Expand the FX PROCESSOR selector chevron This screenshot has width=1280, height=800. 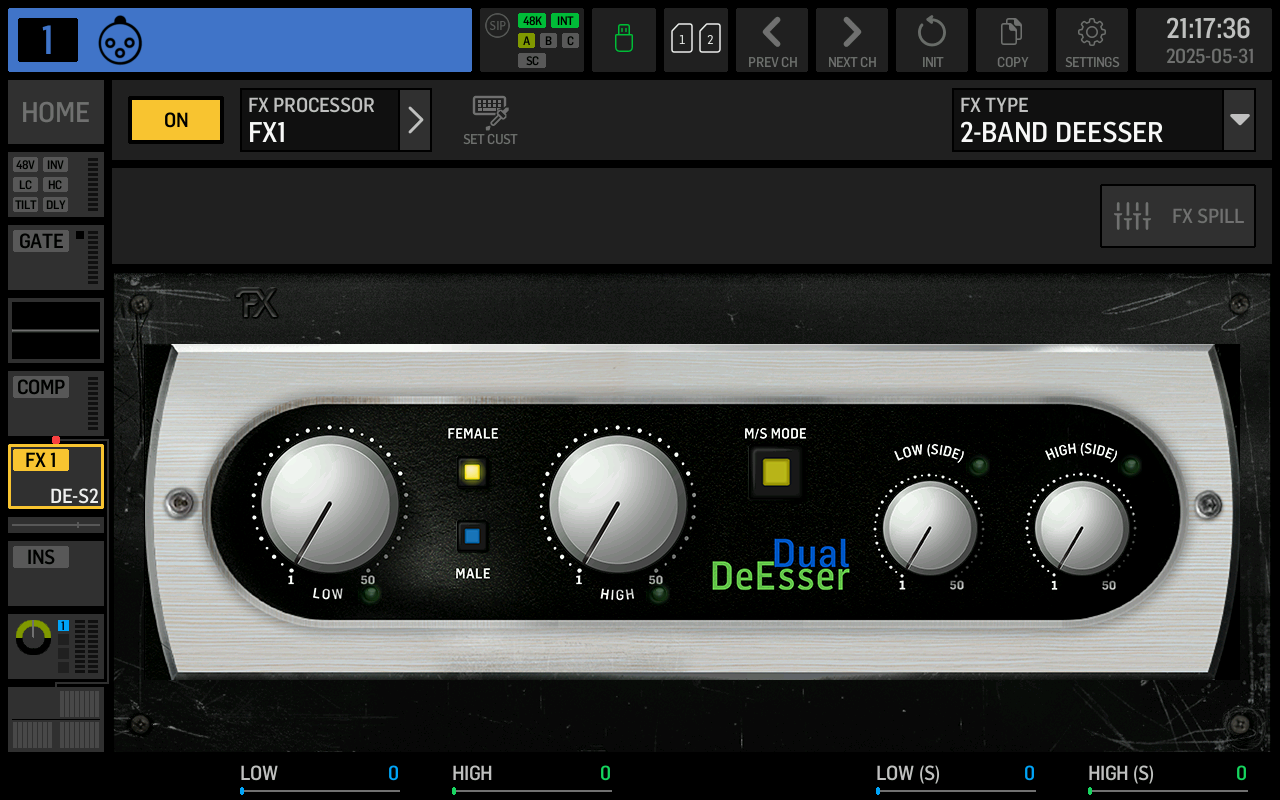click(415, 120)
